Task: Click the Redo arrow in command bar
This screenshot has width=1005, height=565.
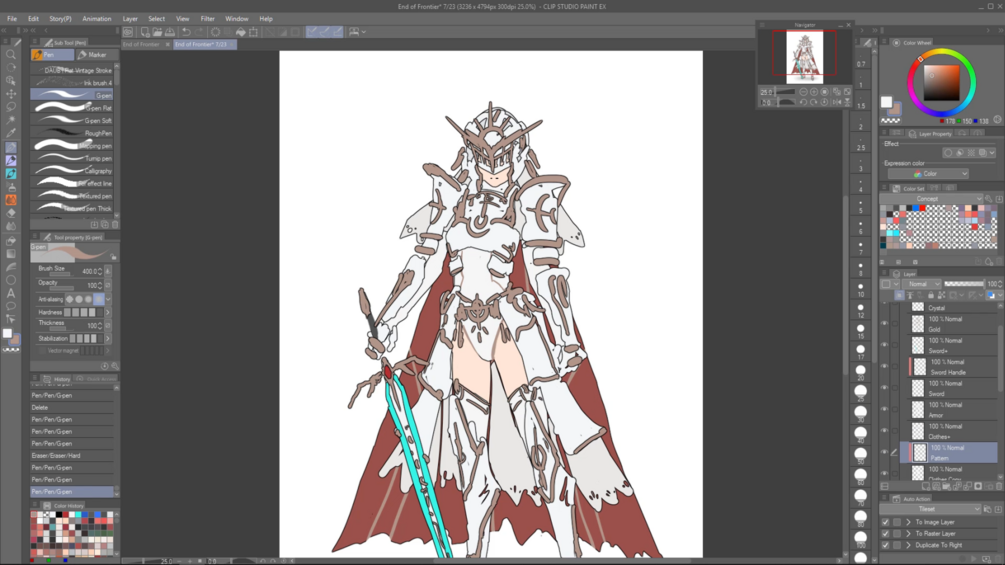Action: pos(199,31)
